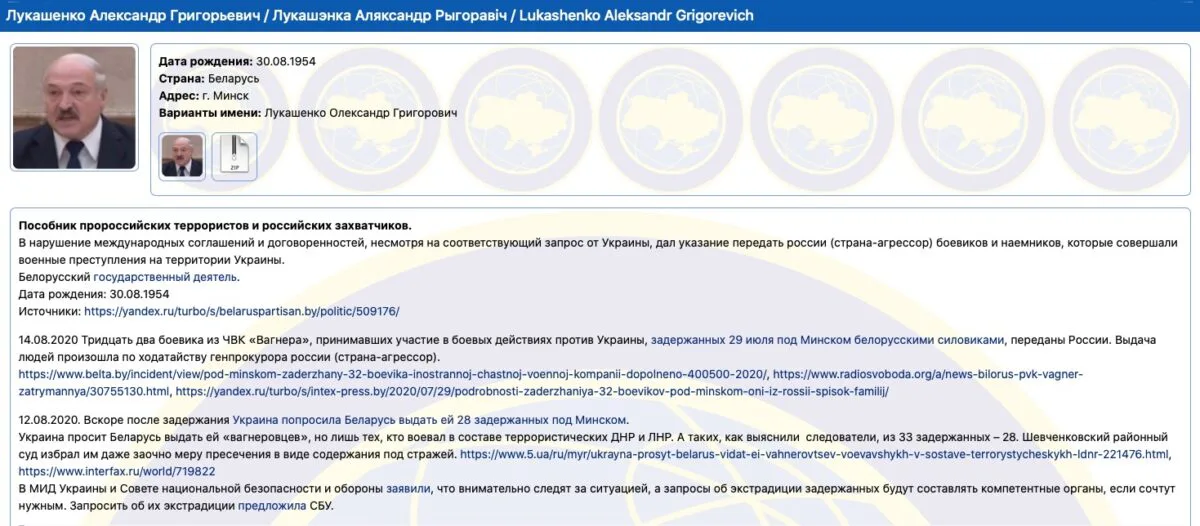Visit the radiosvoboda.org news link
Viewport: 1200px width, 526px height.
(x=928, y=374)
